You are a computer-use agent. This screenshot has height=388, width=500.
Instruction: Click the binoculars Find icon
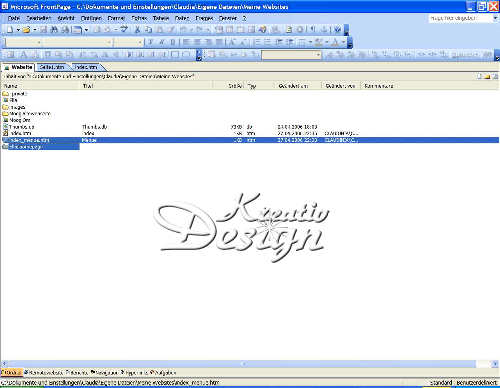click(x=54, y=30)
